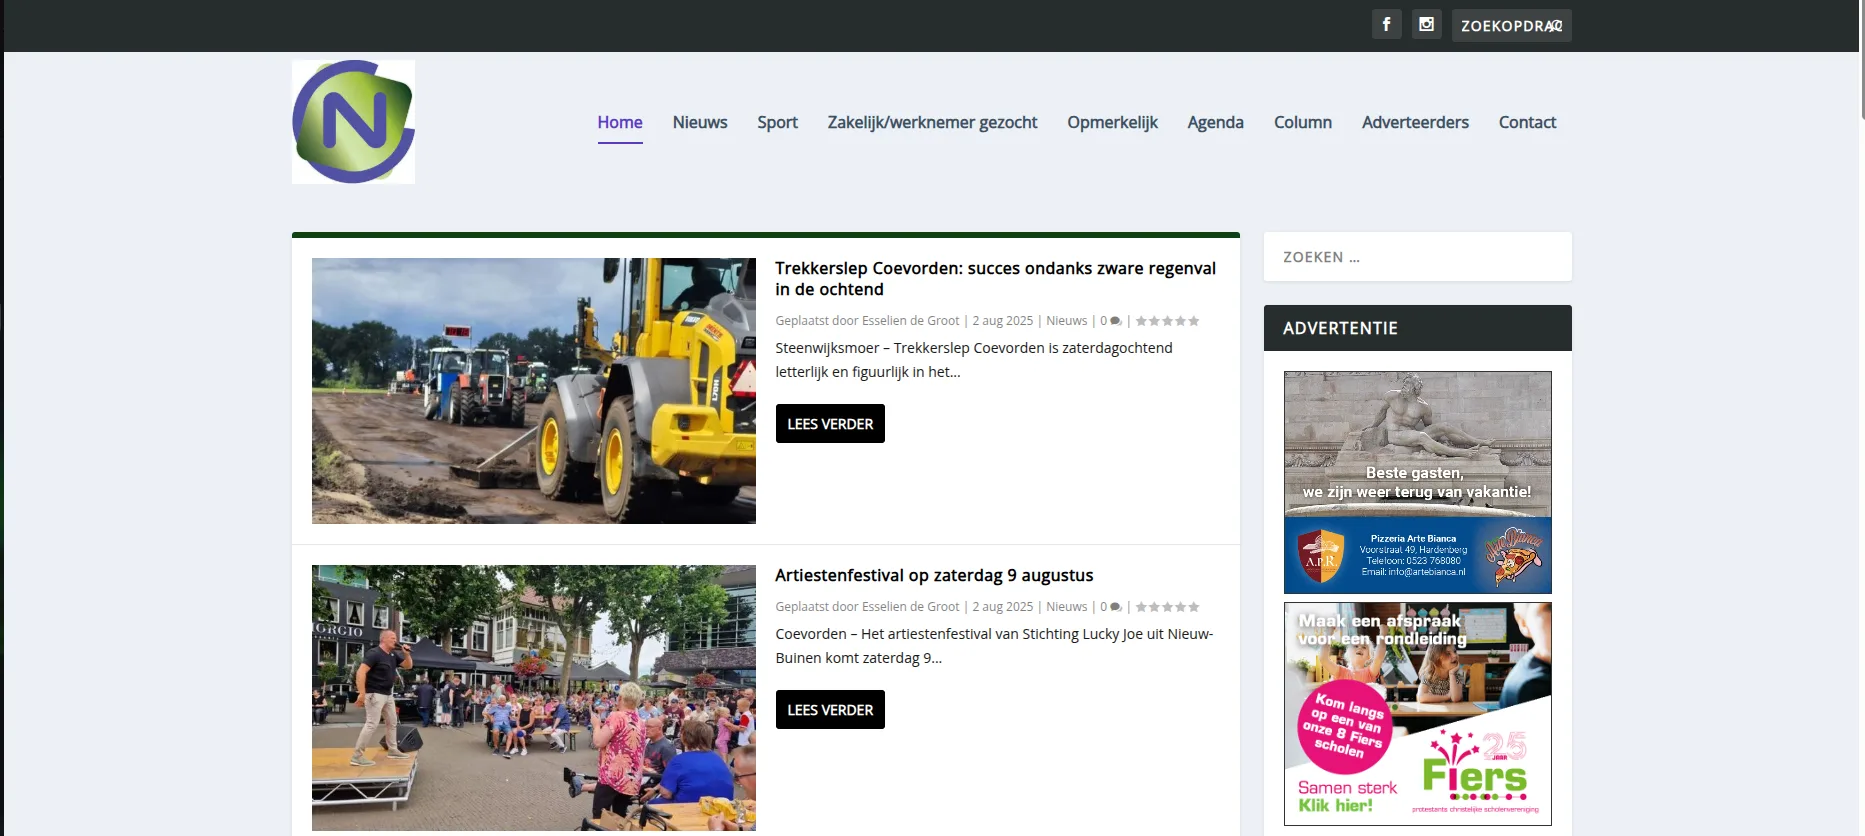Click the search magnifier icon in top bar
This screenshot has width=1865, height=836.
(1555, 26)
